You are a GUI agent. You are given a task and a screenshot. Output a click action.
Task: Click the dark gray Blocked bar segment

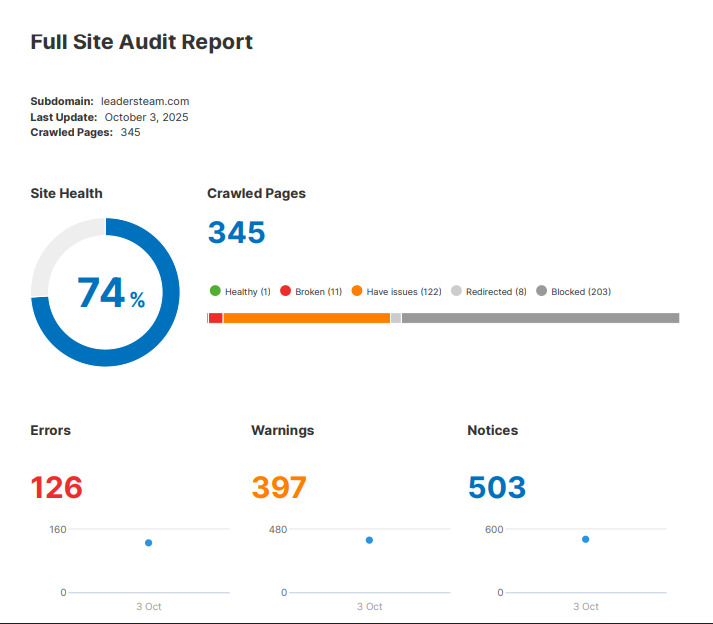541,318
